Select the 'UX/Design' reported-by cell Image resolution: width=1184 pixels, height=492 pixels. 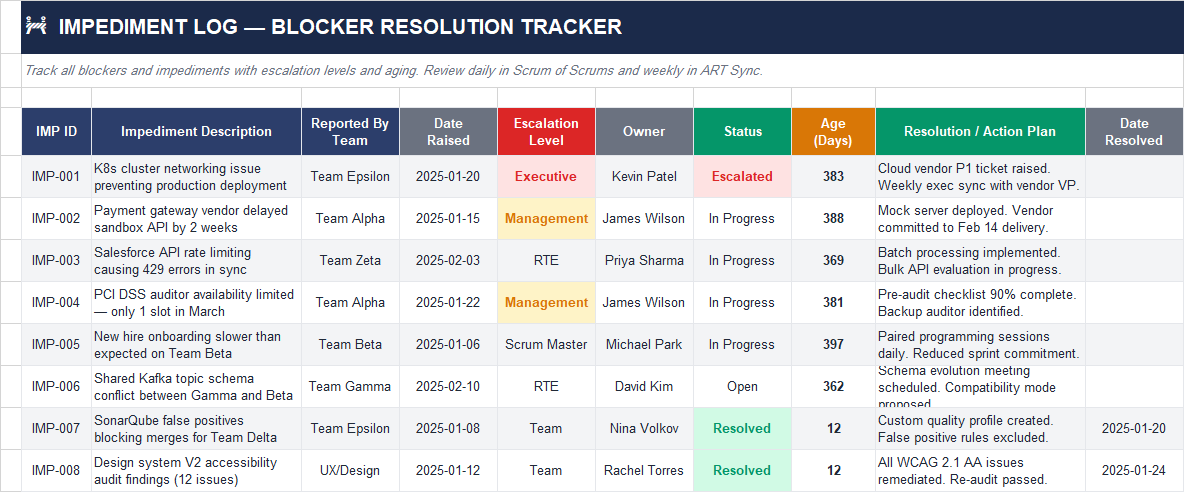(x=350, y=471)
